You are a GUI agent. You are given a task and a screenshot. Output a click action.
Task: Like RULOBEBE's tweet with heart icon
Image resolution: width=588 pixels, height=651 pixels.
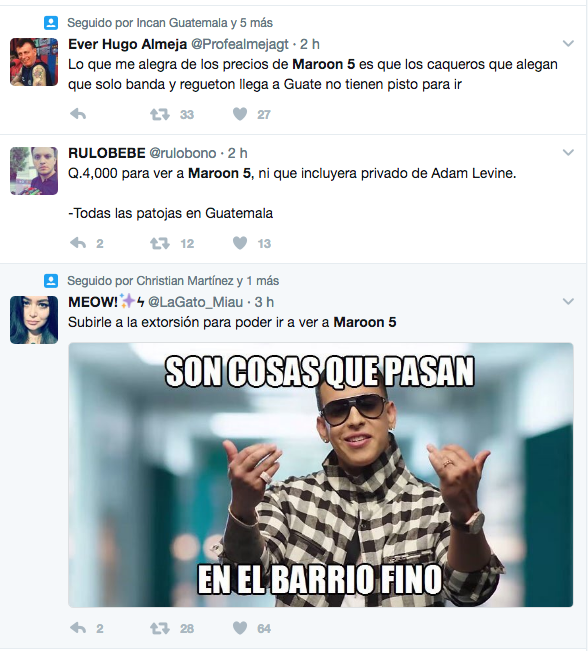click(x=240, y=243)
